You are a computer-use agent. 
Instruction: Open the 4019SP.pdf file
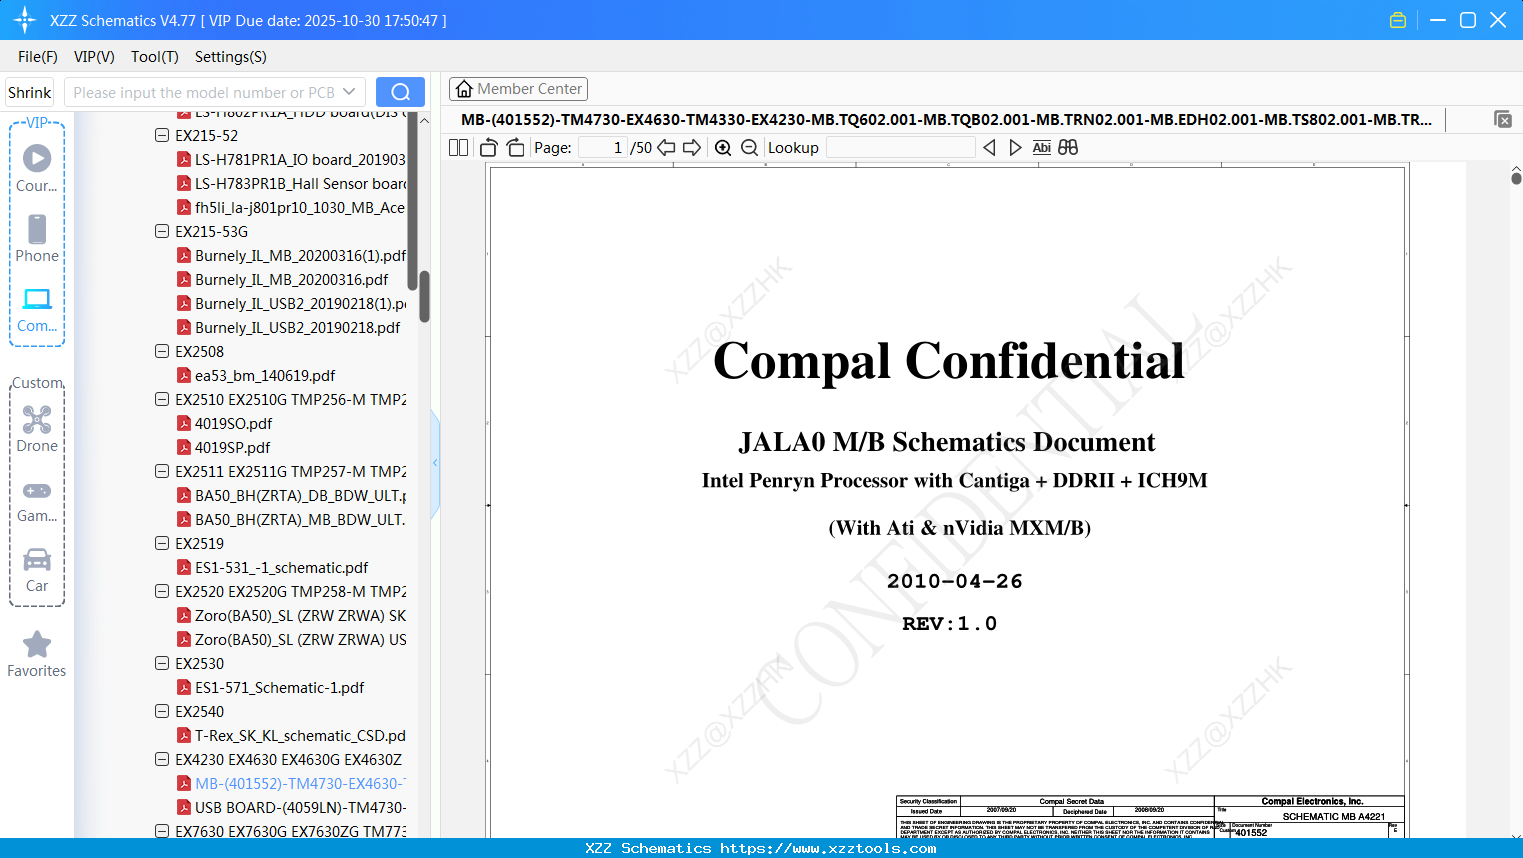(233, 447)
